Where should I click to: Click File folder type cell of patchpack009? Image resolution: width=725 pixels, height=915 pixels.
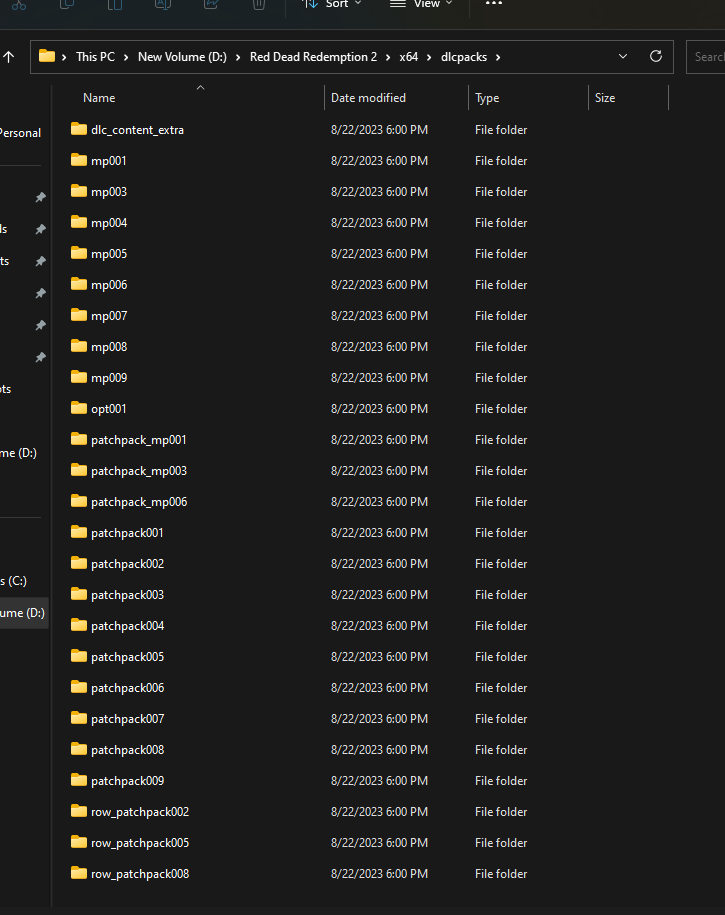click(501, 780)
